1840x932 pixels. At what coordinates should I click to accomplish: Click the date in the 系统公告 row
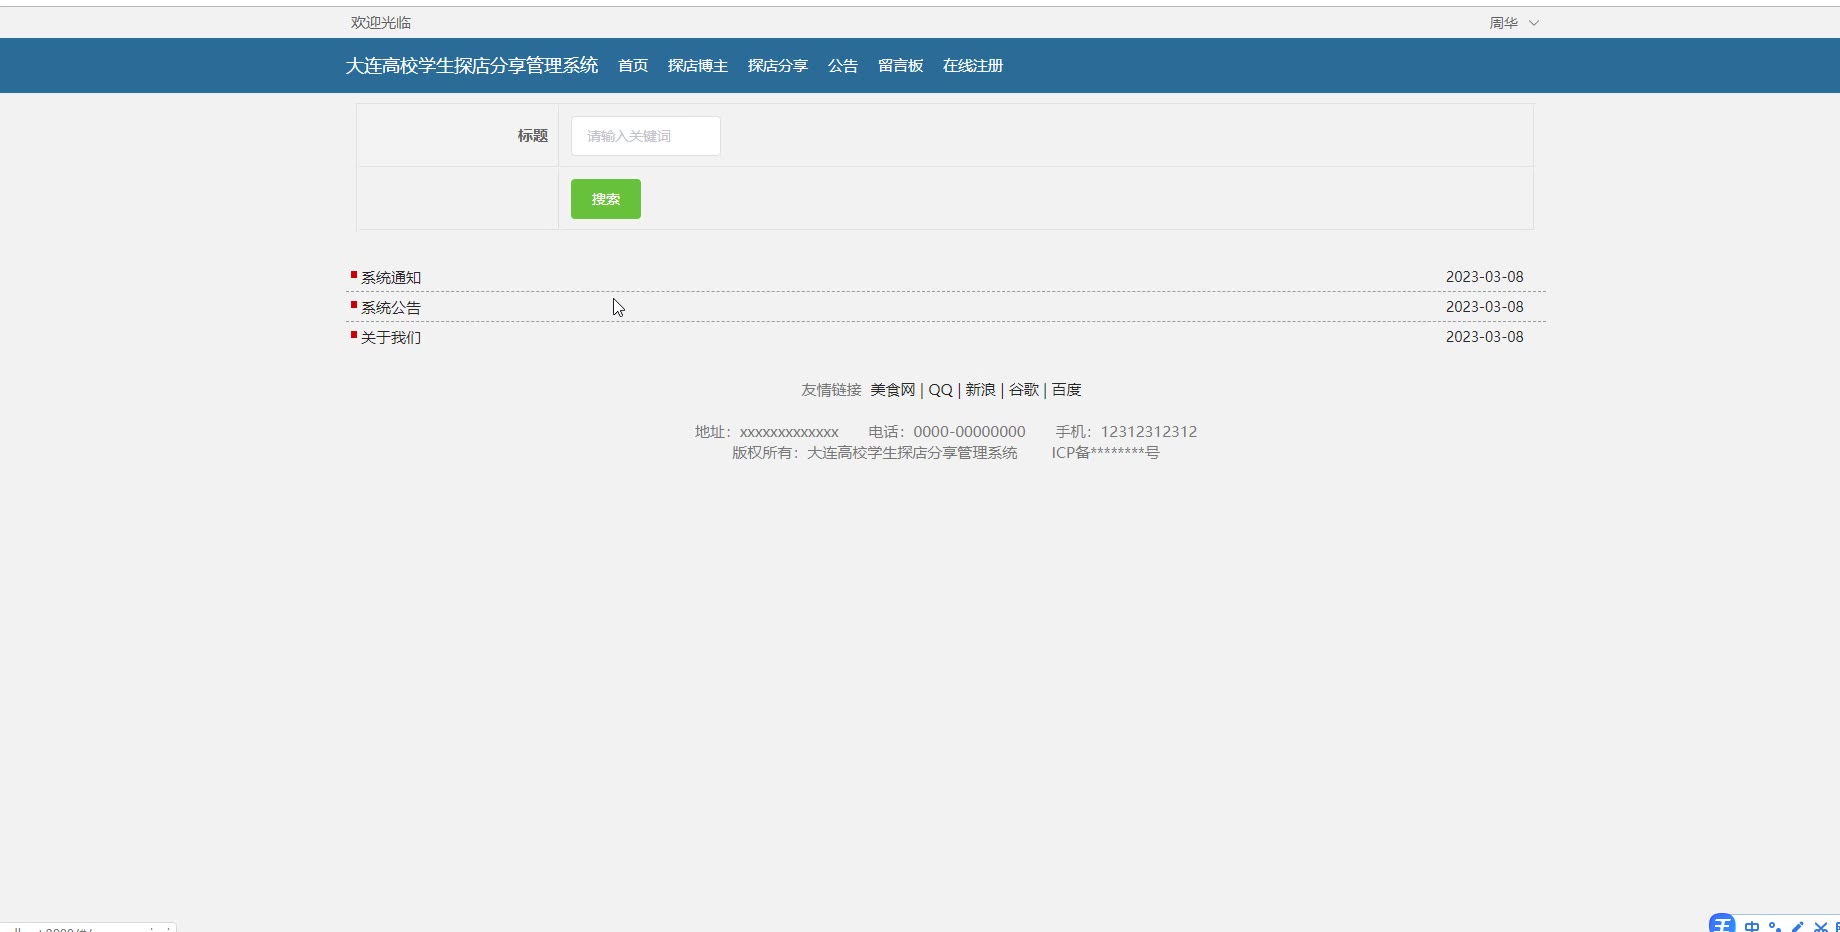coord(1485,307)
